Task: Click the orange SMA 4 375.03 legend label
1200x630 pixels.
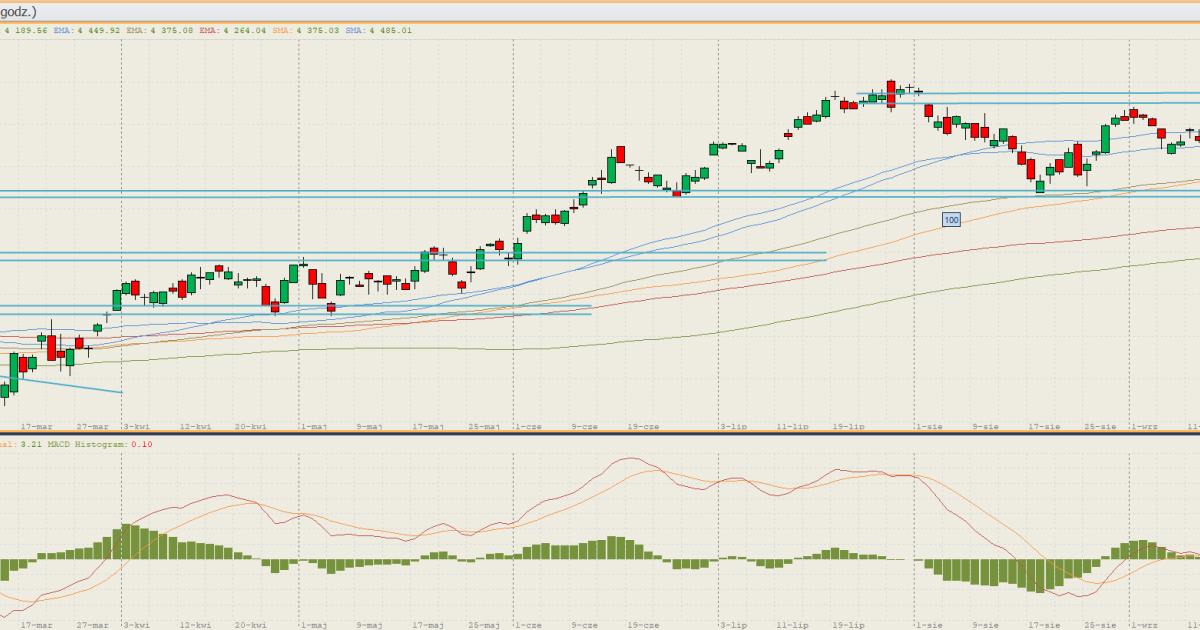Action: [305, 30]
